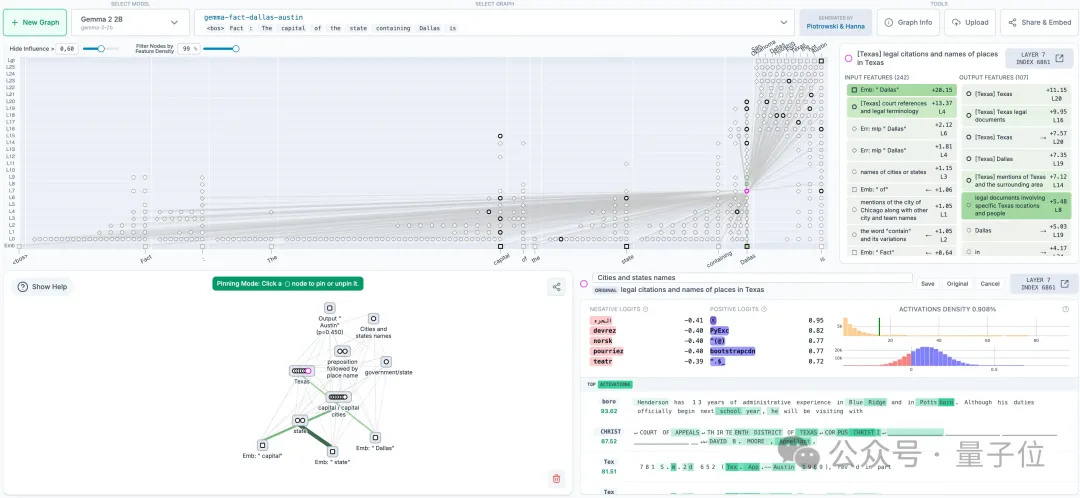The width and height of the screenshot is (1080, 498).
Task: Click the share icon in subgraph panel
Action: [556, 287]
